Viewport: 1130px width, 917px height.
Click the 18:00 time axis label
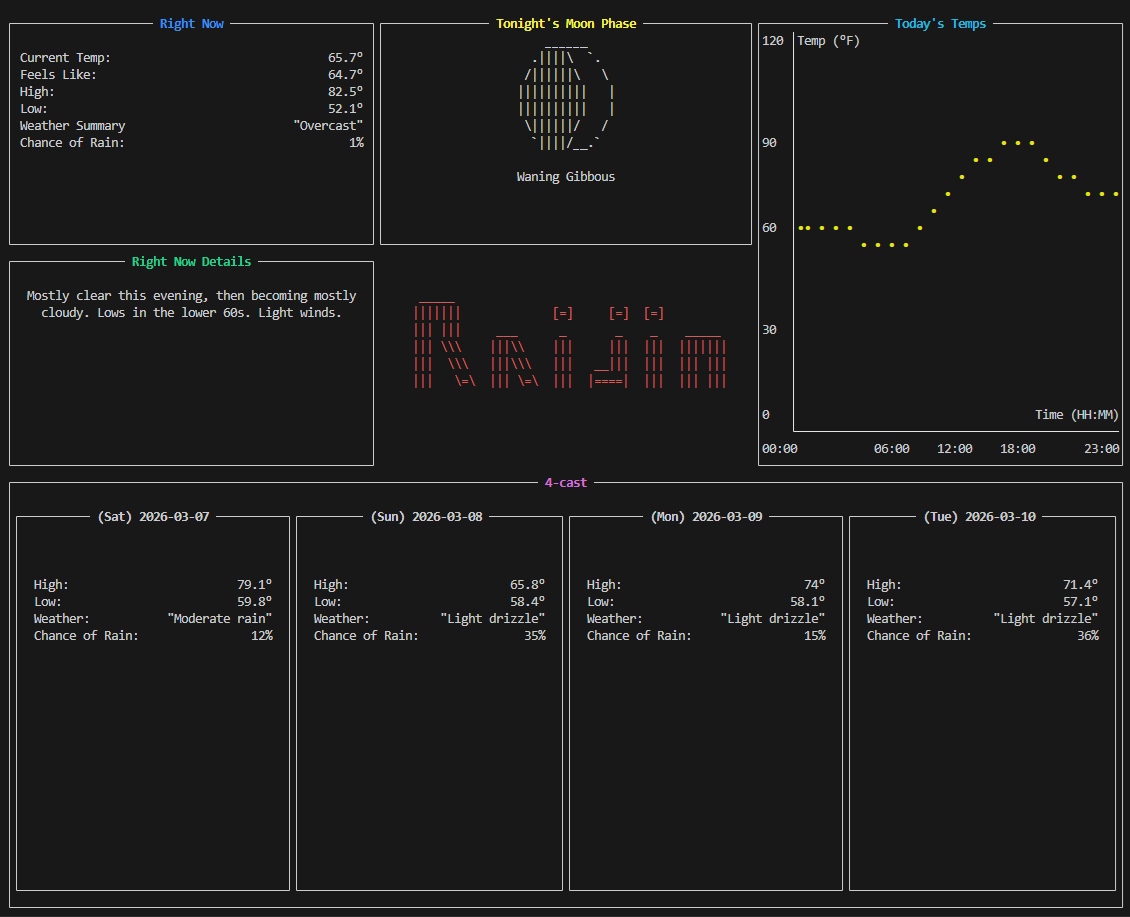pyautogui.click(x=1017, y=449)
